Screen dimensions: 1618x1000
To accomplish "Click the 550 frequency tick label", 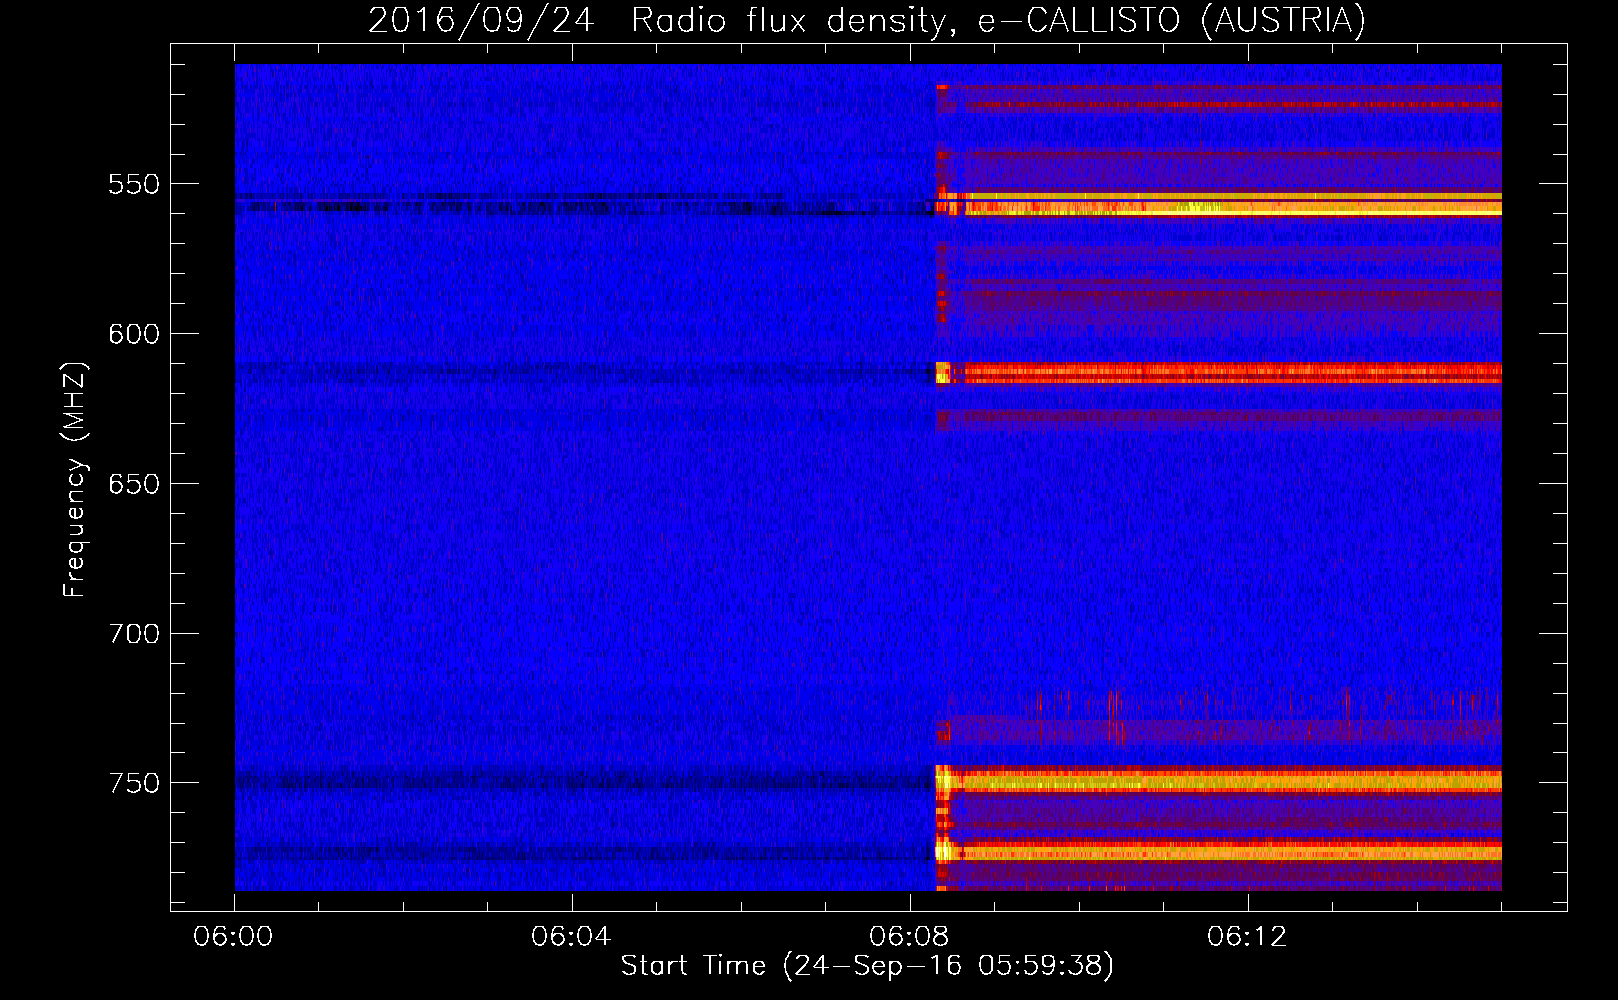I will pyautogui.click(x=134, y=185).
